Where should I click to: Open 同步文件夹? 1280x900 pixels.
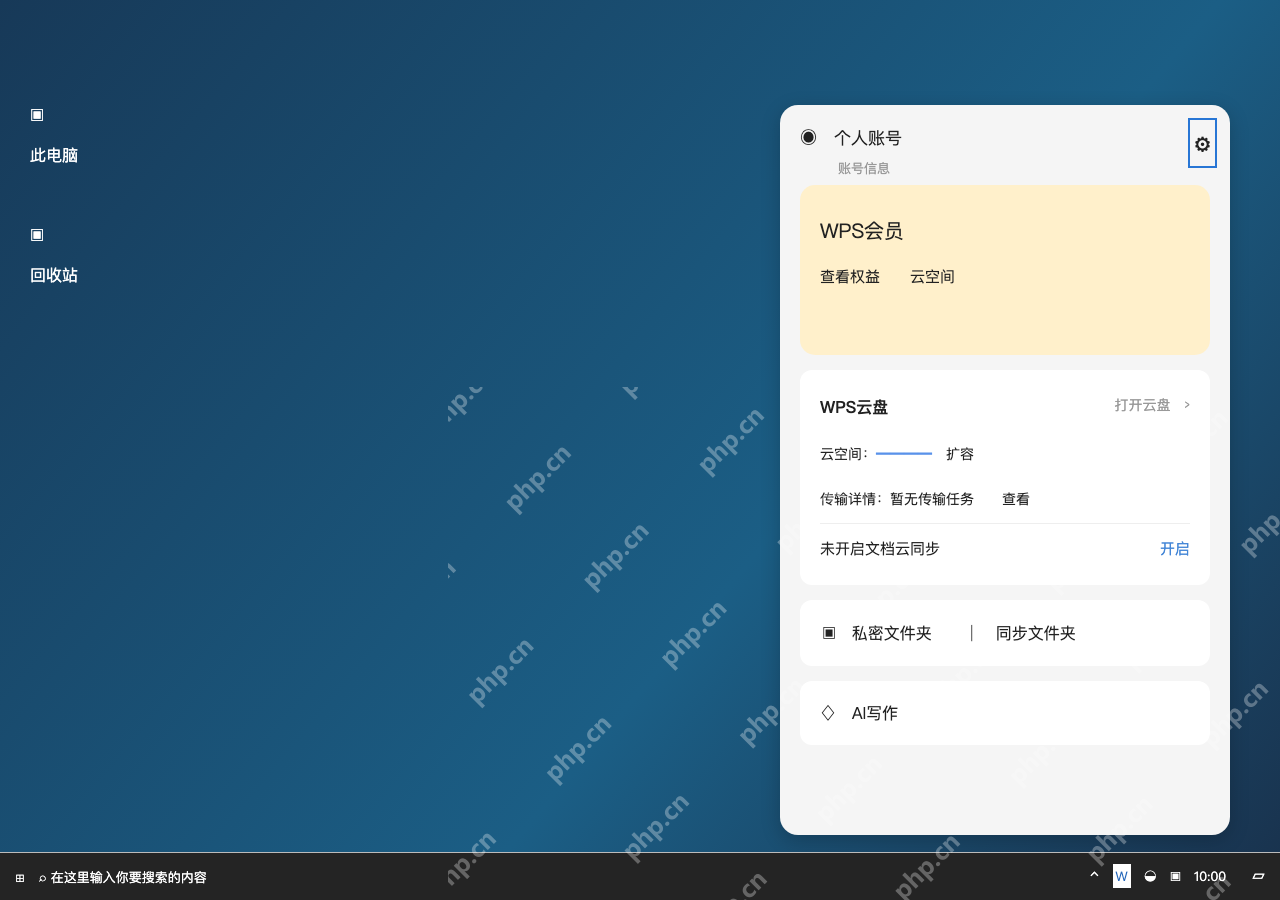pyautogui.click(x=1036, y=633)
